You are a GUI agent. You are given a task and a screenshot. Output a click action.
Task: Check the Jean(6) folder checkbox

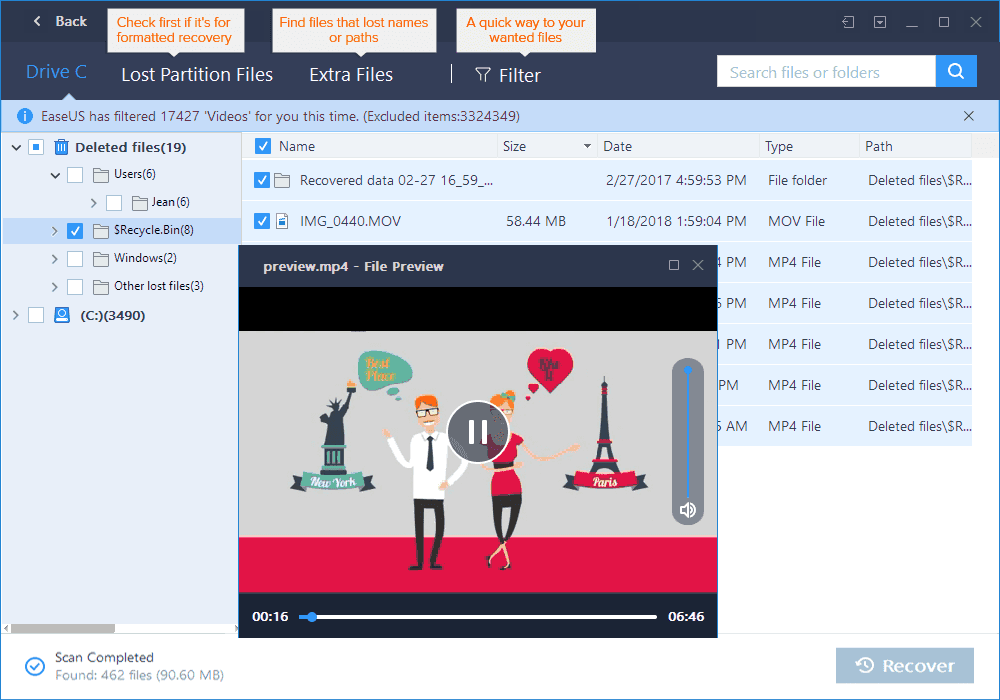point(114,203)
